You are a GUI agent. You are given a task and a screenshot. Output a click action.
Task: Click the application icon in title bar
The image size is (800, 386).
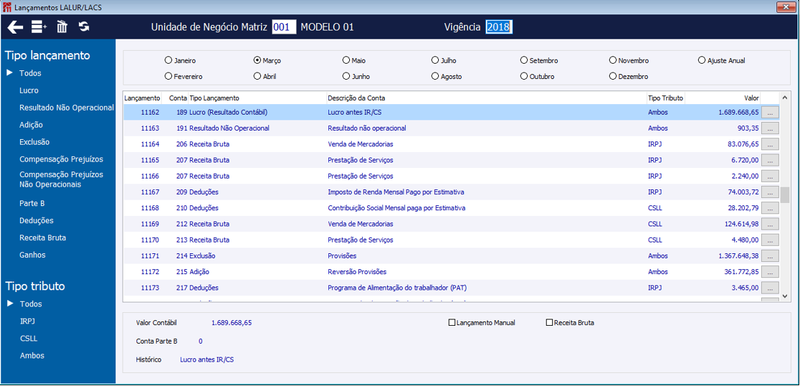(x=7, y=7)
